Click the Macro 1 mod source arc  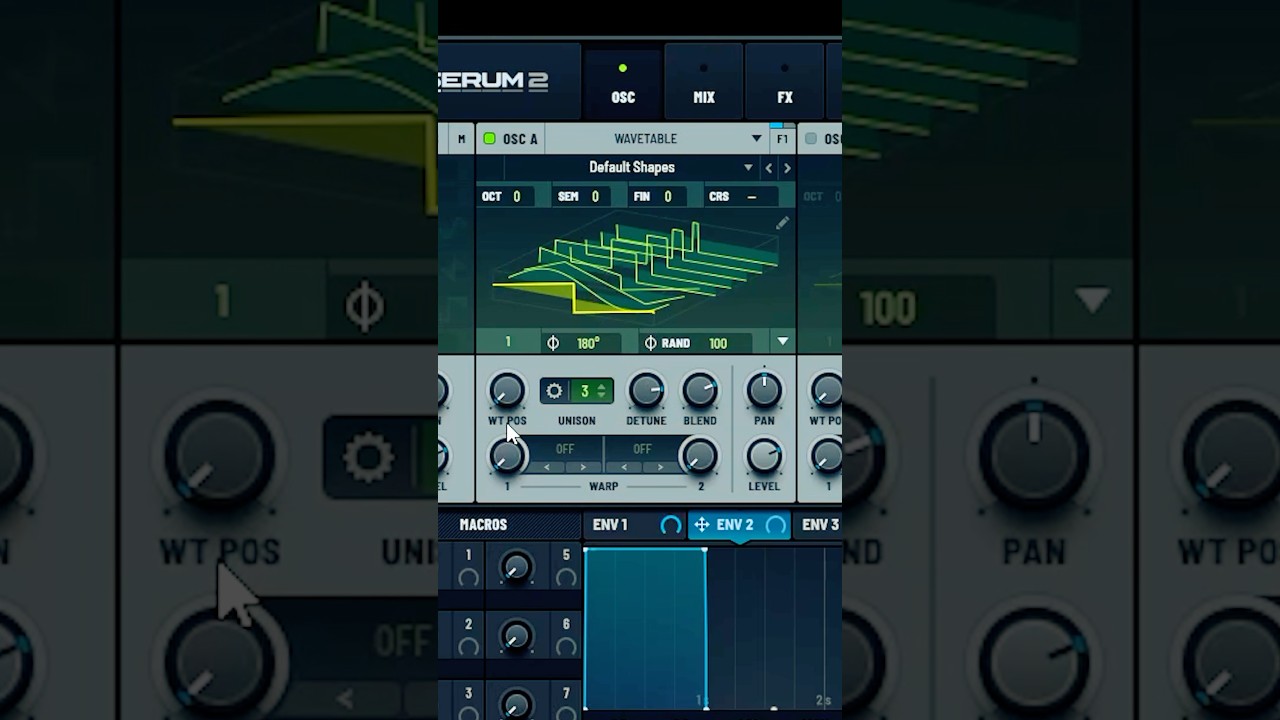(x=468, y=577)
